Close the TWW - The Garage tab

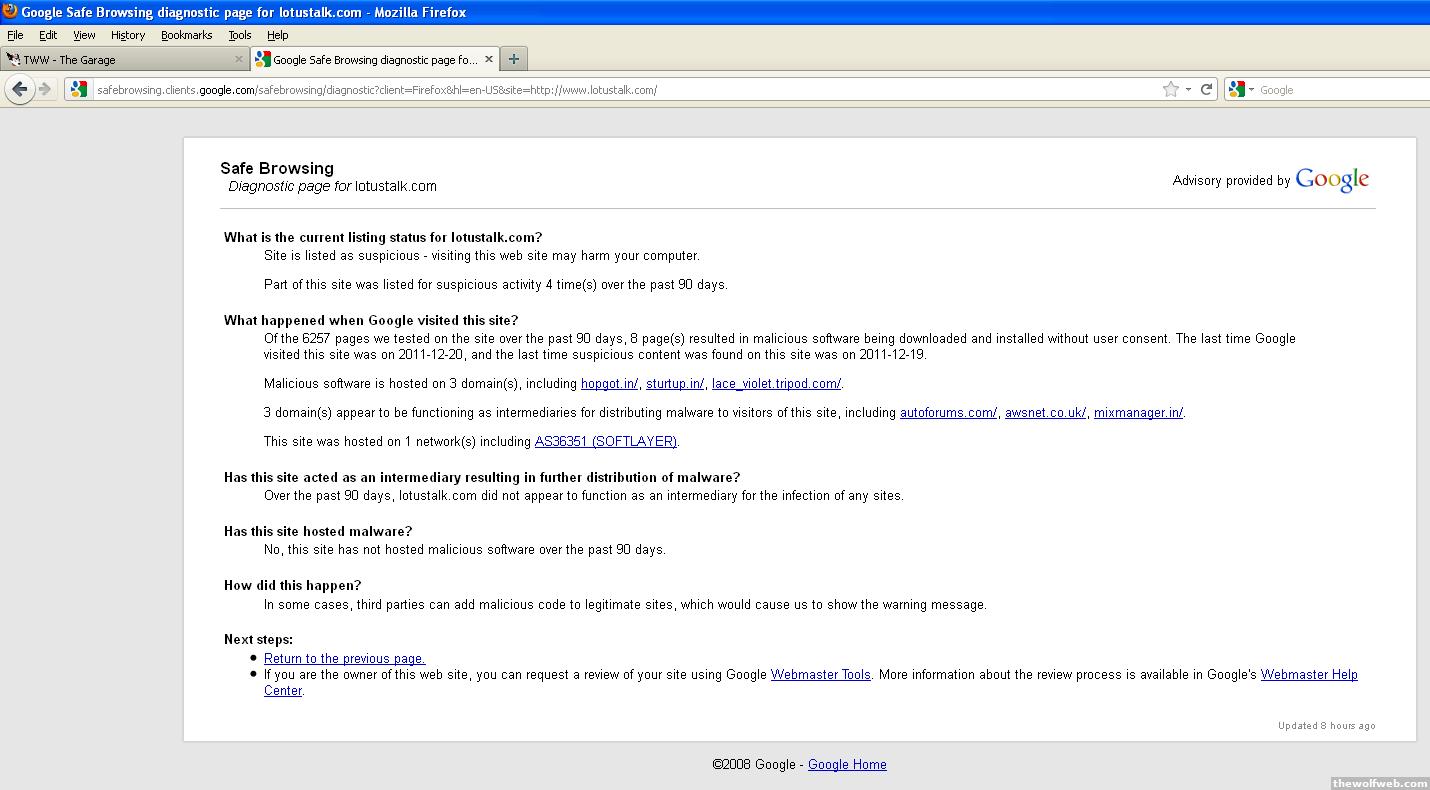tap(239, 59)
